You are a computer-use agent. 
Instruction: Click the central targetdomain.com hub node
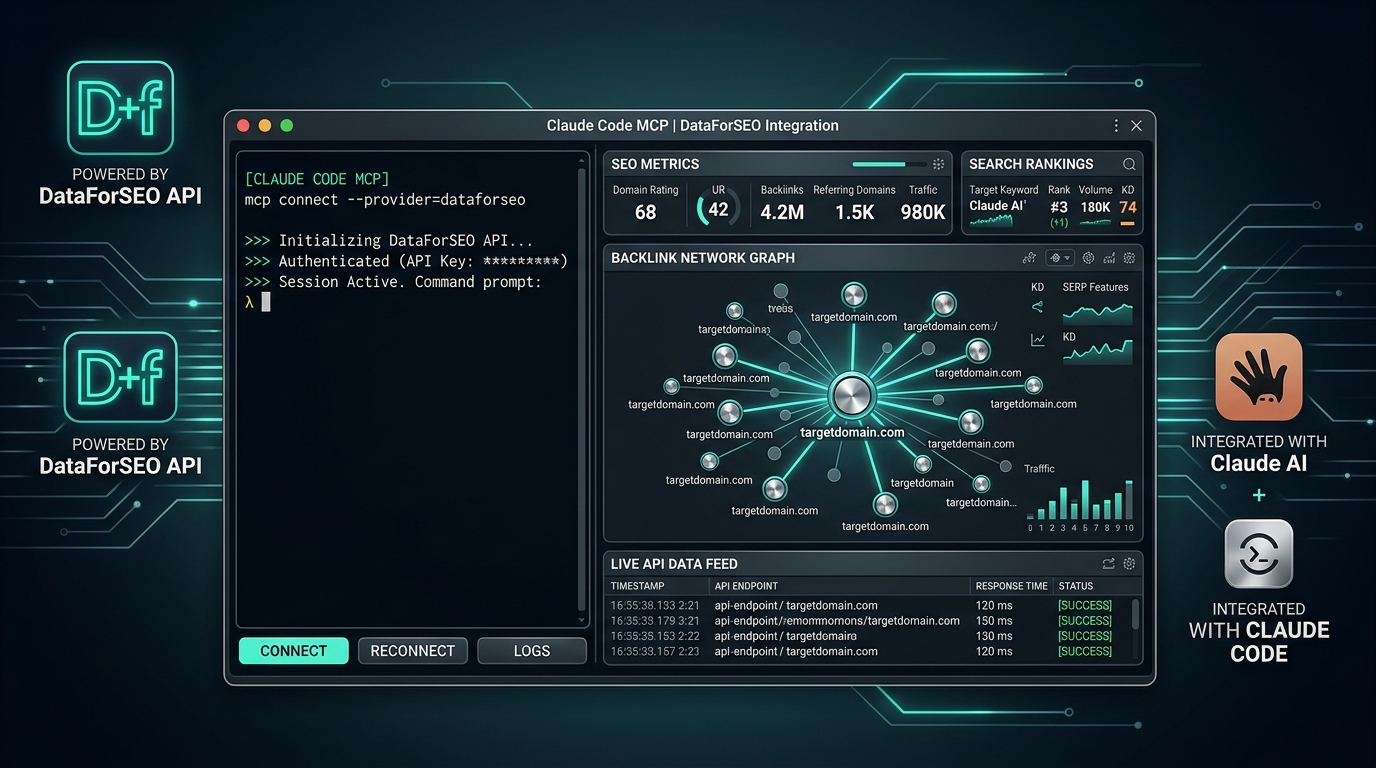pyautogui.click(x=853, y=396)
